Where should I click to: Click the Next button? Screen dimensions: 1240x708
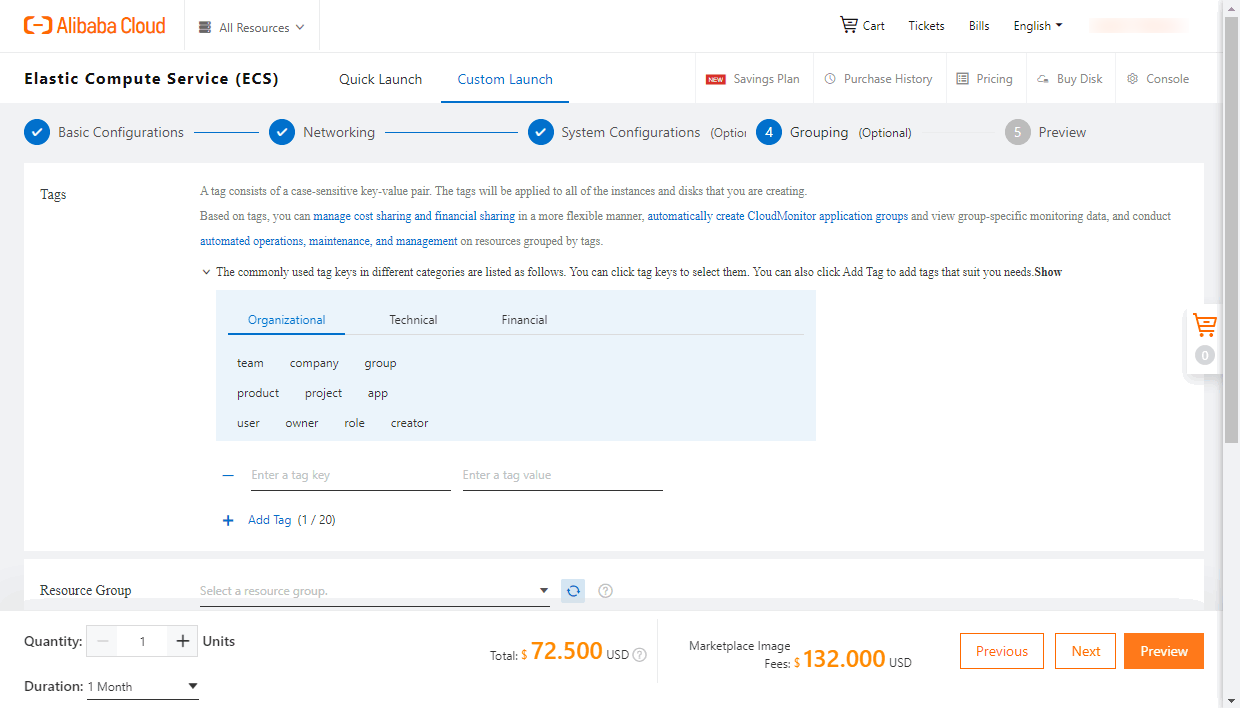1085,650
